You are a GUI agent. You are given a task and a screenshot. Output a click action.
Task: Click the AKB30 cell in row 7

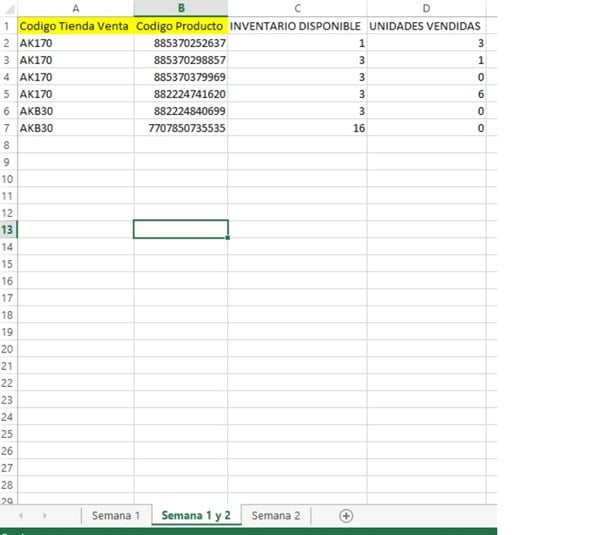76,128
